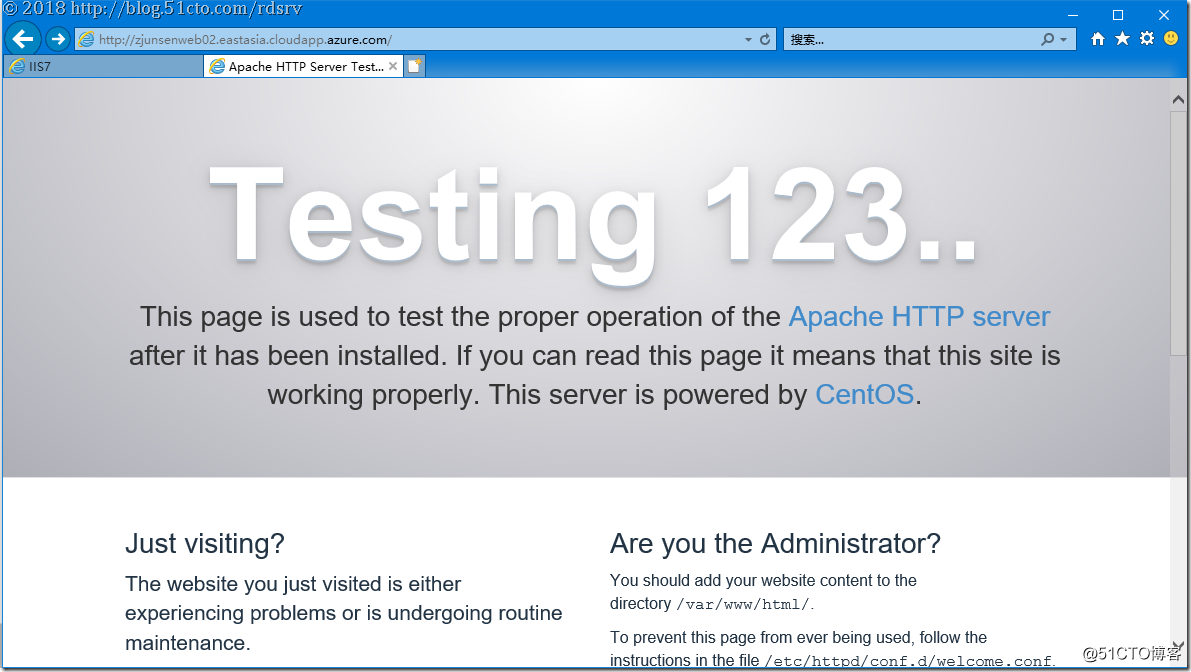Select the Apache HTTP Server Test tab

304,67
